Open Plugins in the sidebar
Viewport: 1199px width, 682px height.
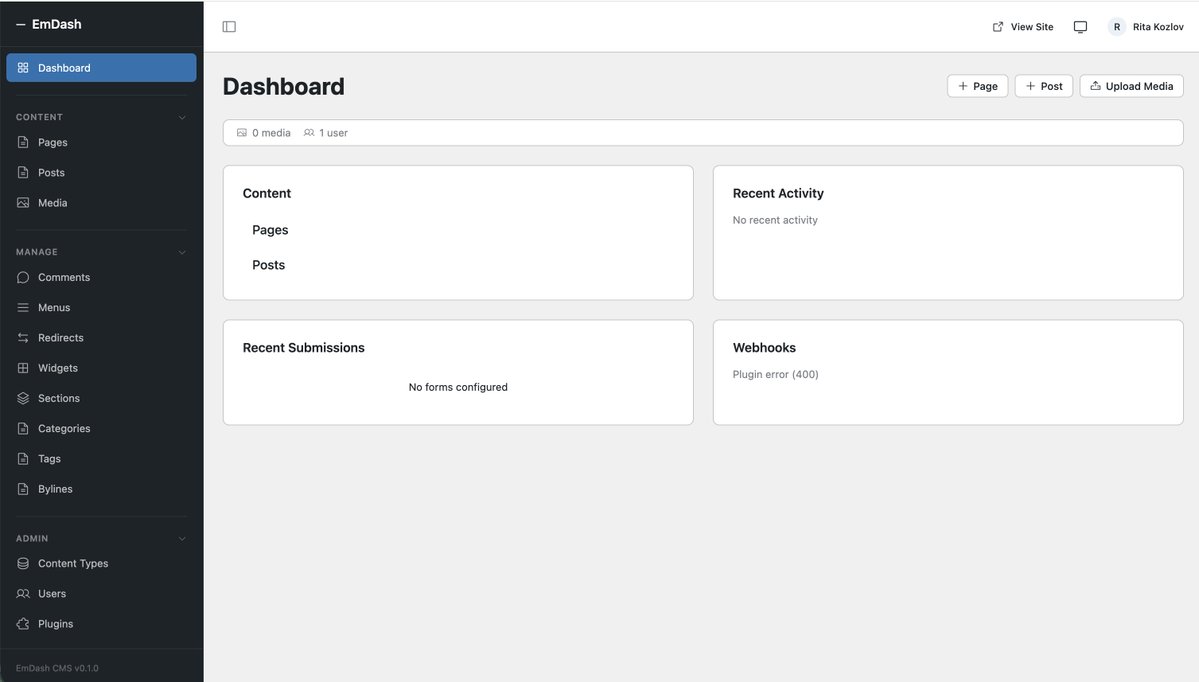101,624
